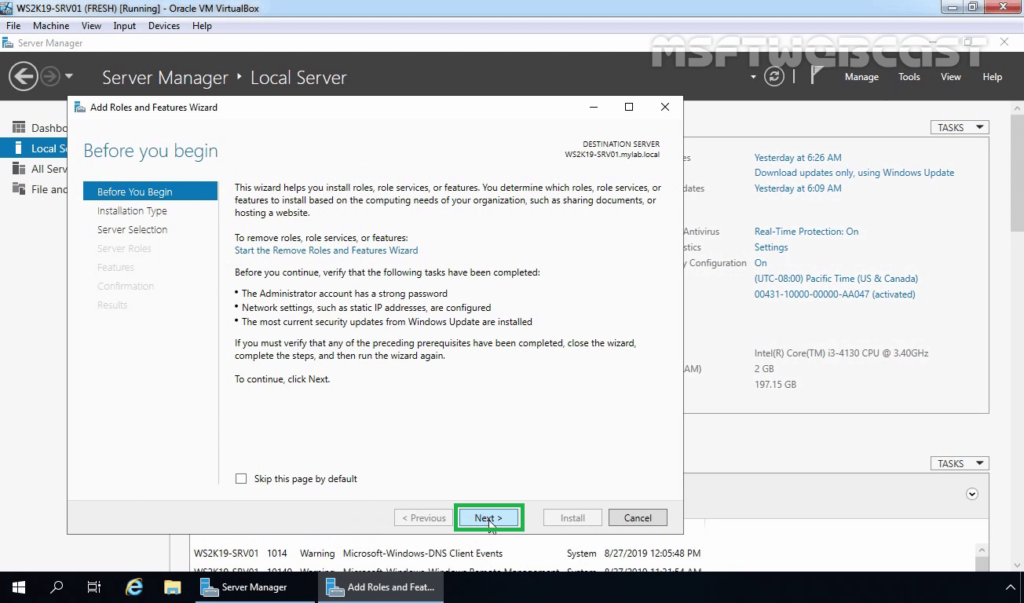Click the Server Manager window title icon

(8, 43)
